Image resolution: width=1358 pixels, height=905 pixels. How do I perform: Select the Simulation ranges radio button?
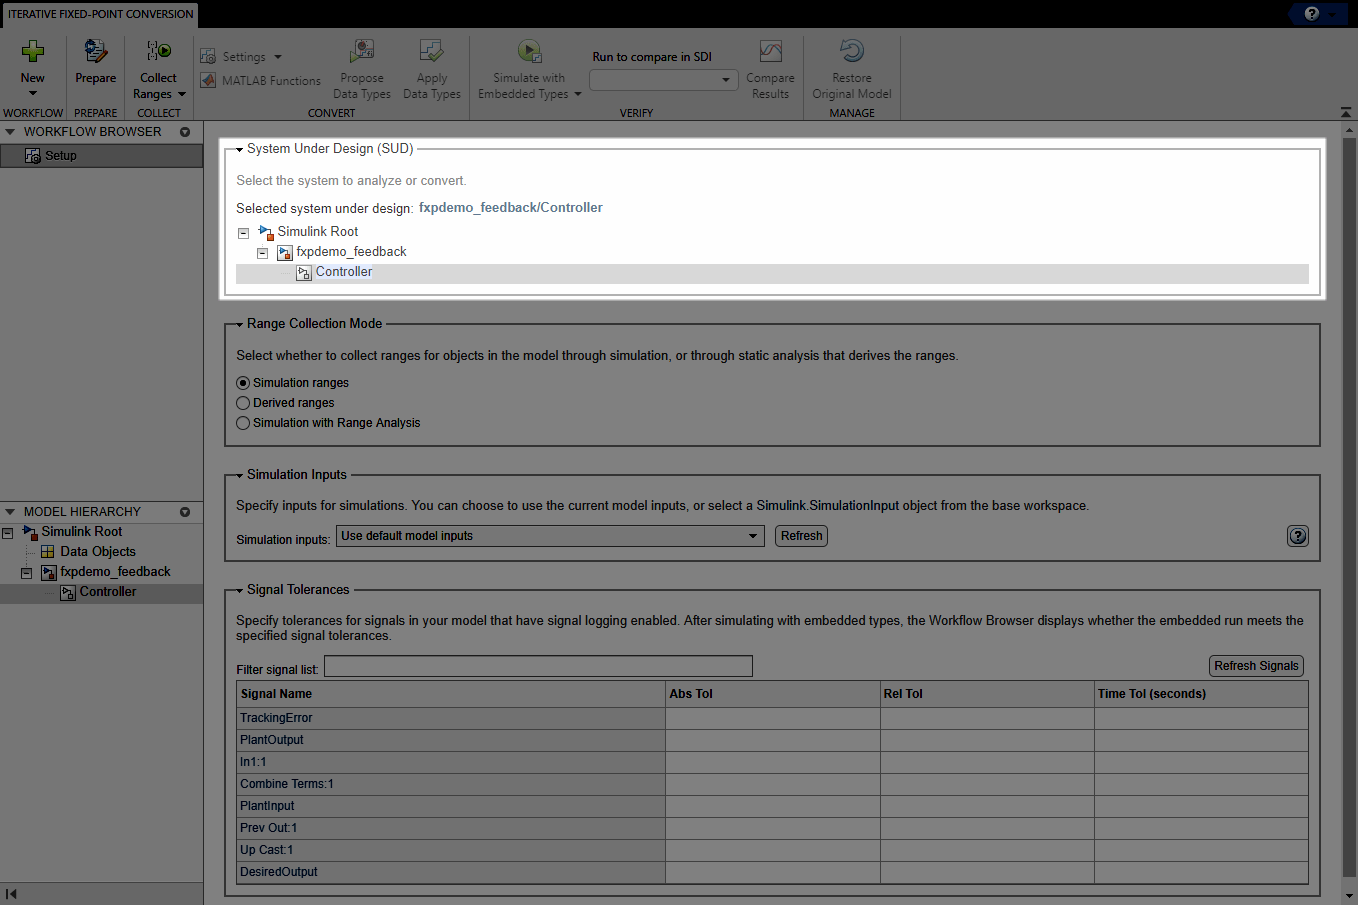(x=242, y=382)
